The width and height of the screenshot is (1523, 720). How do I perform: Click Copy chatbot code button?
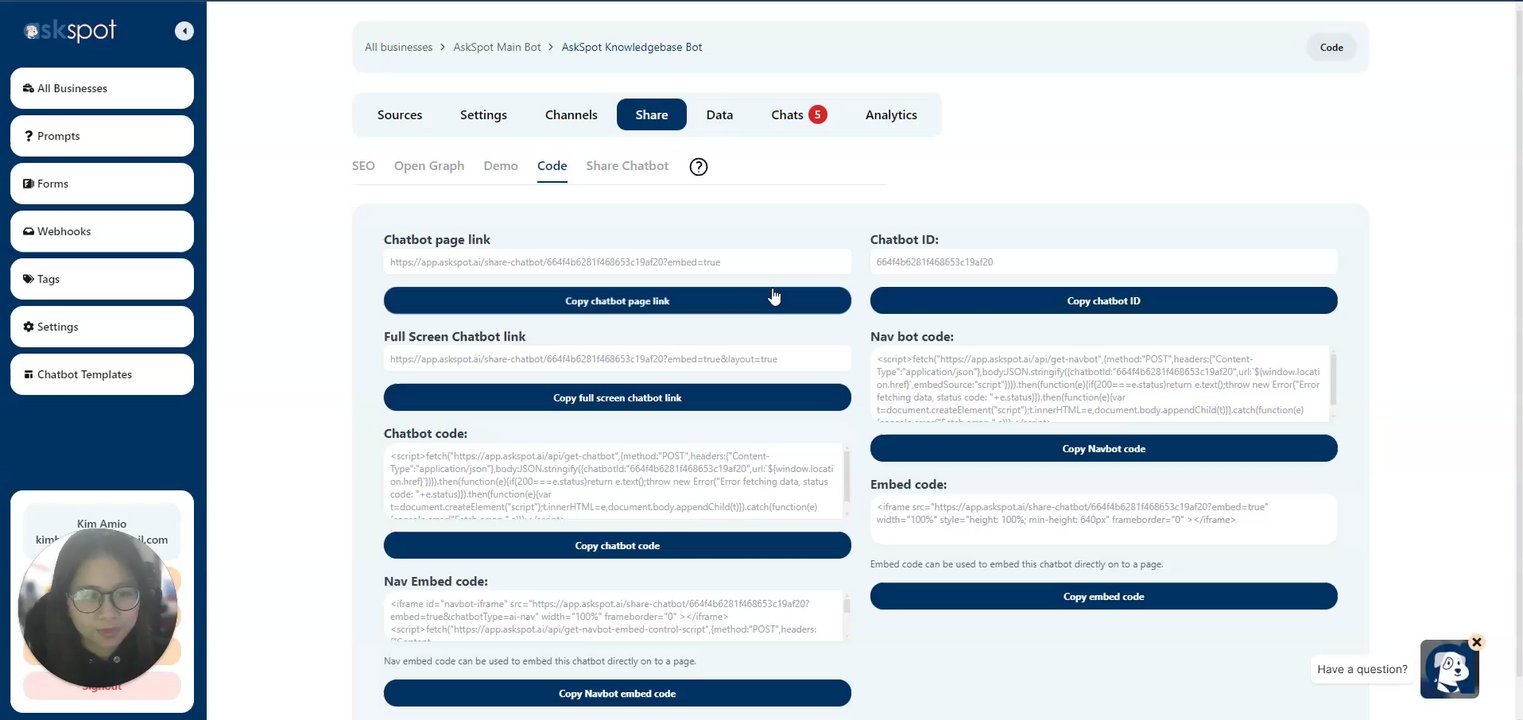click(x=617, y=546)
